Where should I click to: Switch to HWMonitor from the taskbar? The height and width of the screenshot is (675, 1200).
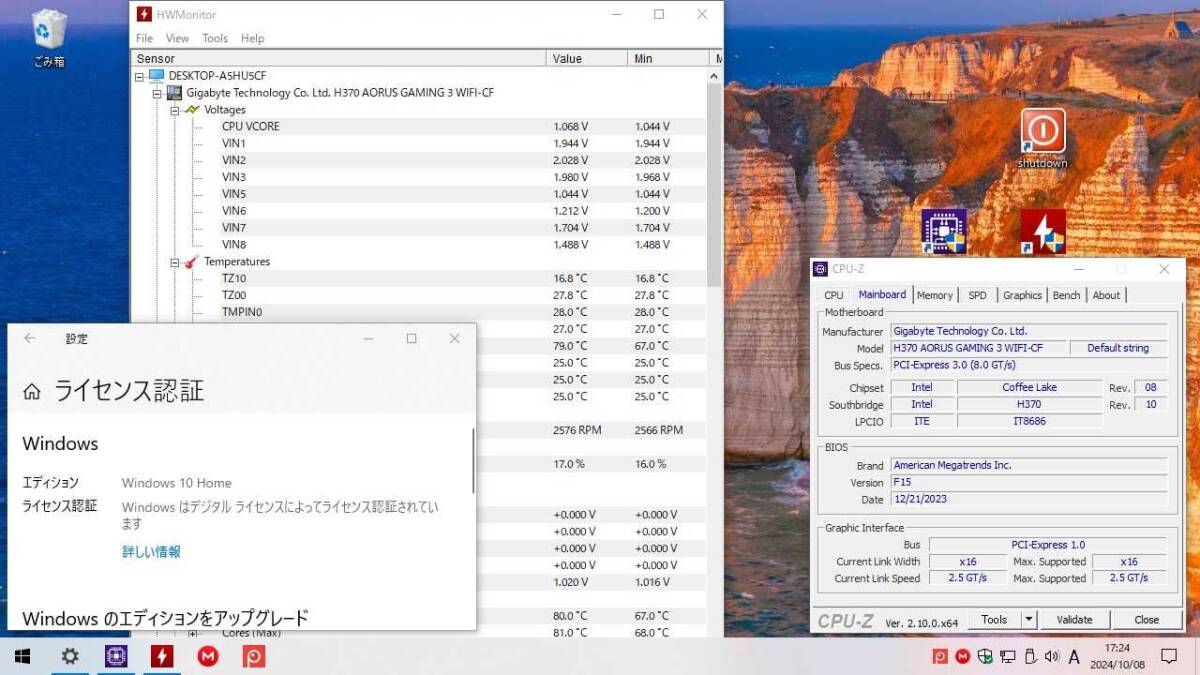pos(162,656)
